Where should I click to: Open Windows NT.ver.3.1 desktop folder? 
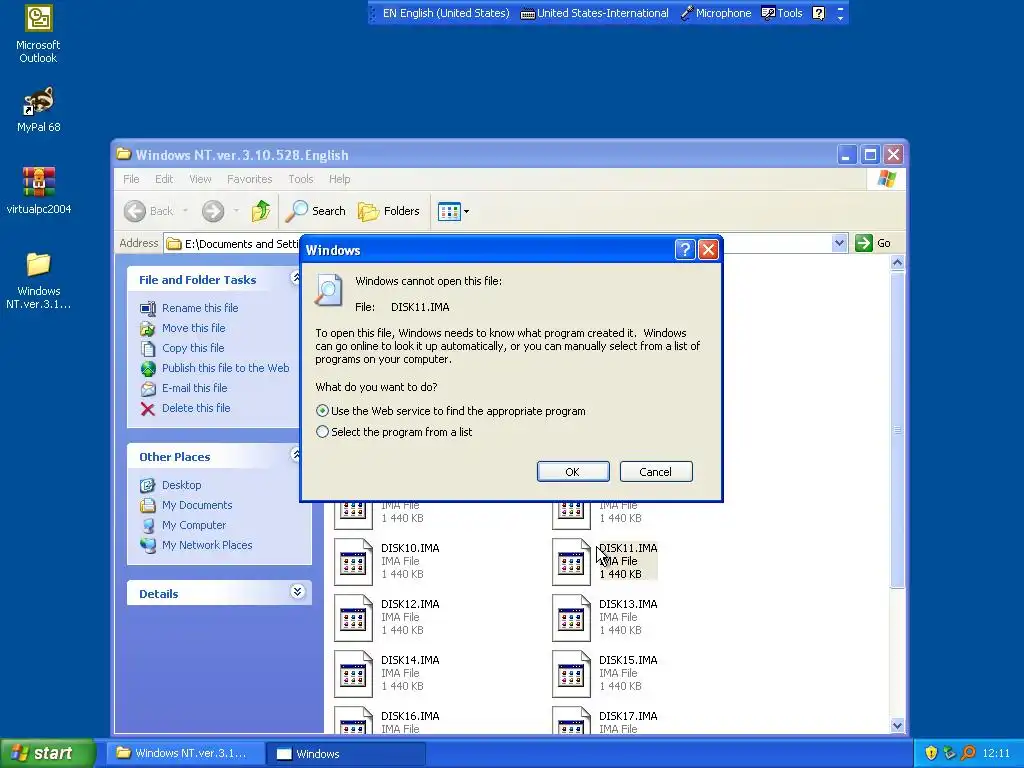coord(39,281)
